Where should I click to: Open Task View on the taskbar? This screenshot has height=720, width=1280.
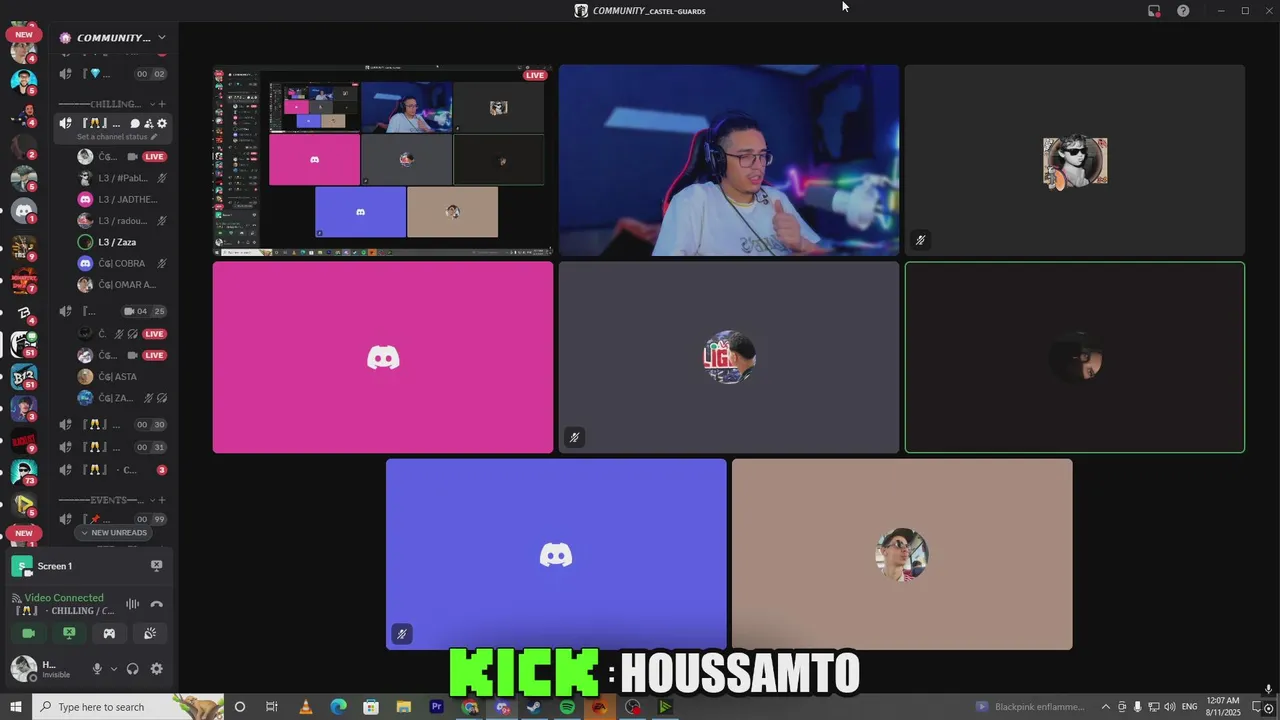(x=272, y=707)
